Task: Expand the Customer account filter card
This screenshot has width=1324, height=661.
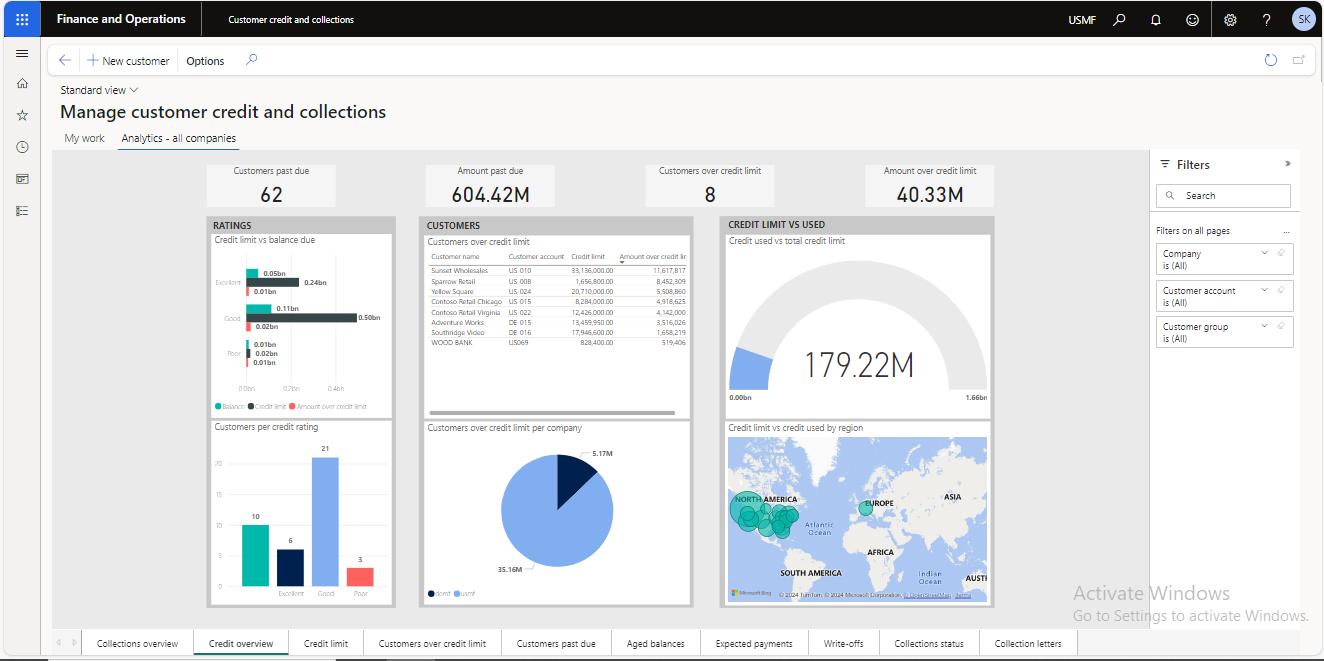Action: click(x=1265, y=290)
